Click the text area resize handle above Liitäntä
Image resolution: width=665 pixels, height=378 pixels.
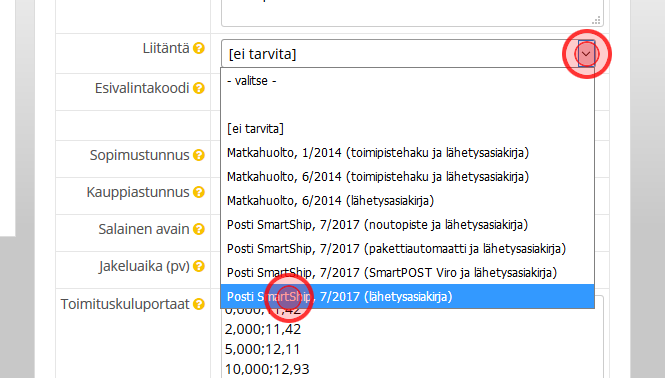click(596, 20)
